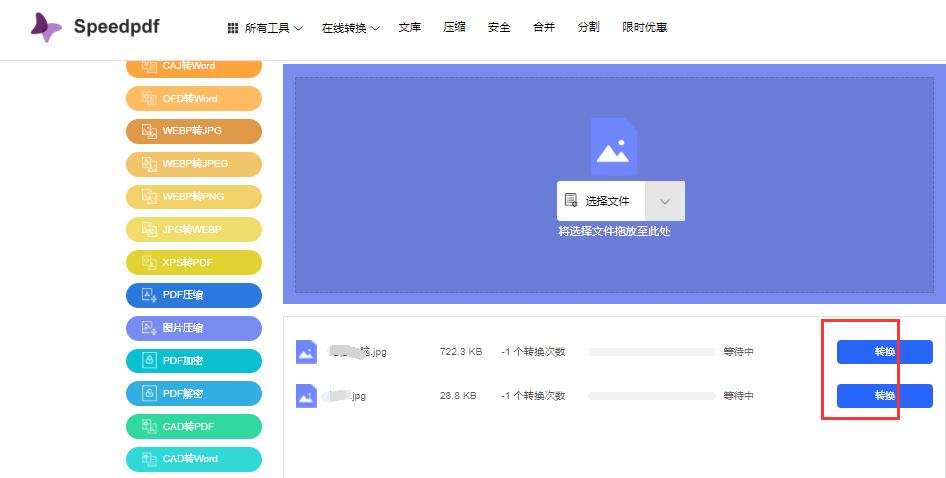946x478 pixels.
Task: Click the 等待中 status of the 28.8 KB file
Action: [738, 396]
